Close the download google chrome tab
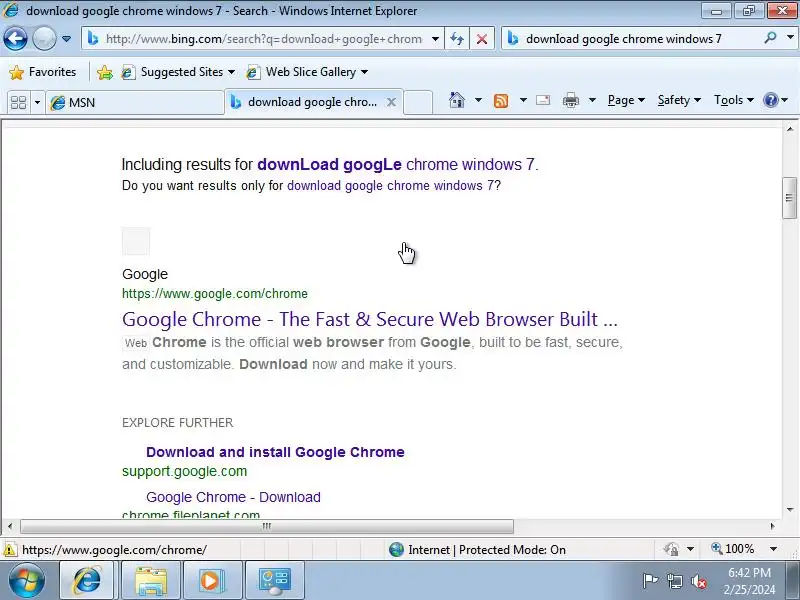Screen dimensions: 800x600 coord(391,102)
